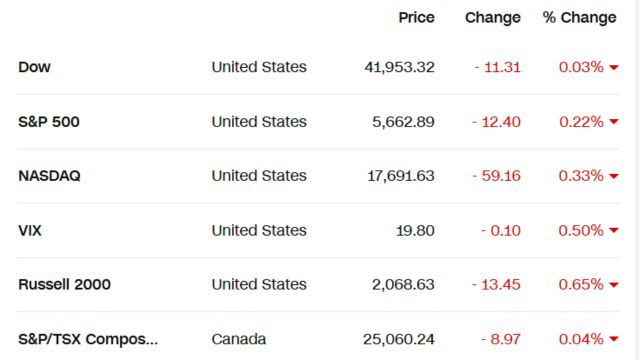Click the S&P/TSX Composite down arrow icon
The image size is (640, 360).
click(614, 339)
